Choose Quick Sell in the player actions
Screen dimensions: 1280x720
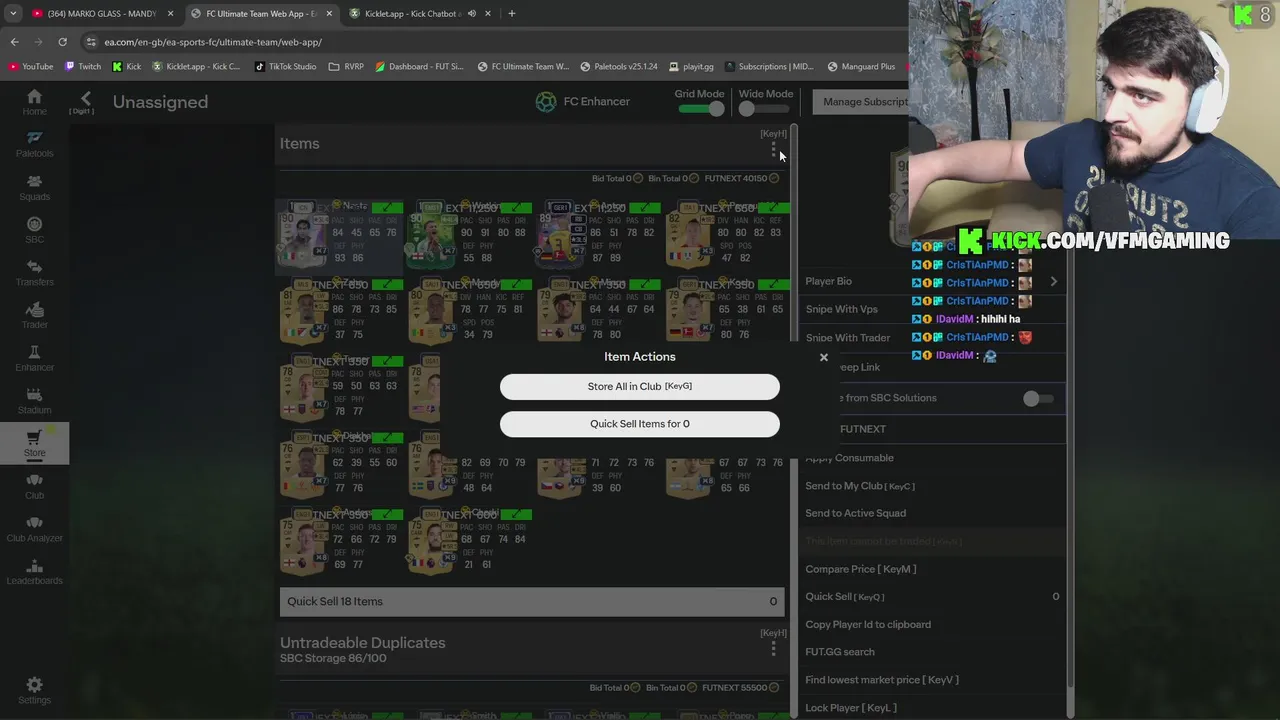click(x=845, y=596)
